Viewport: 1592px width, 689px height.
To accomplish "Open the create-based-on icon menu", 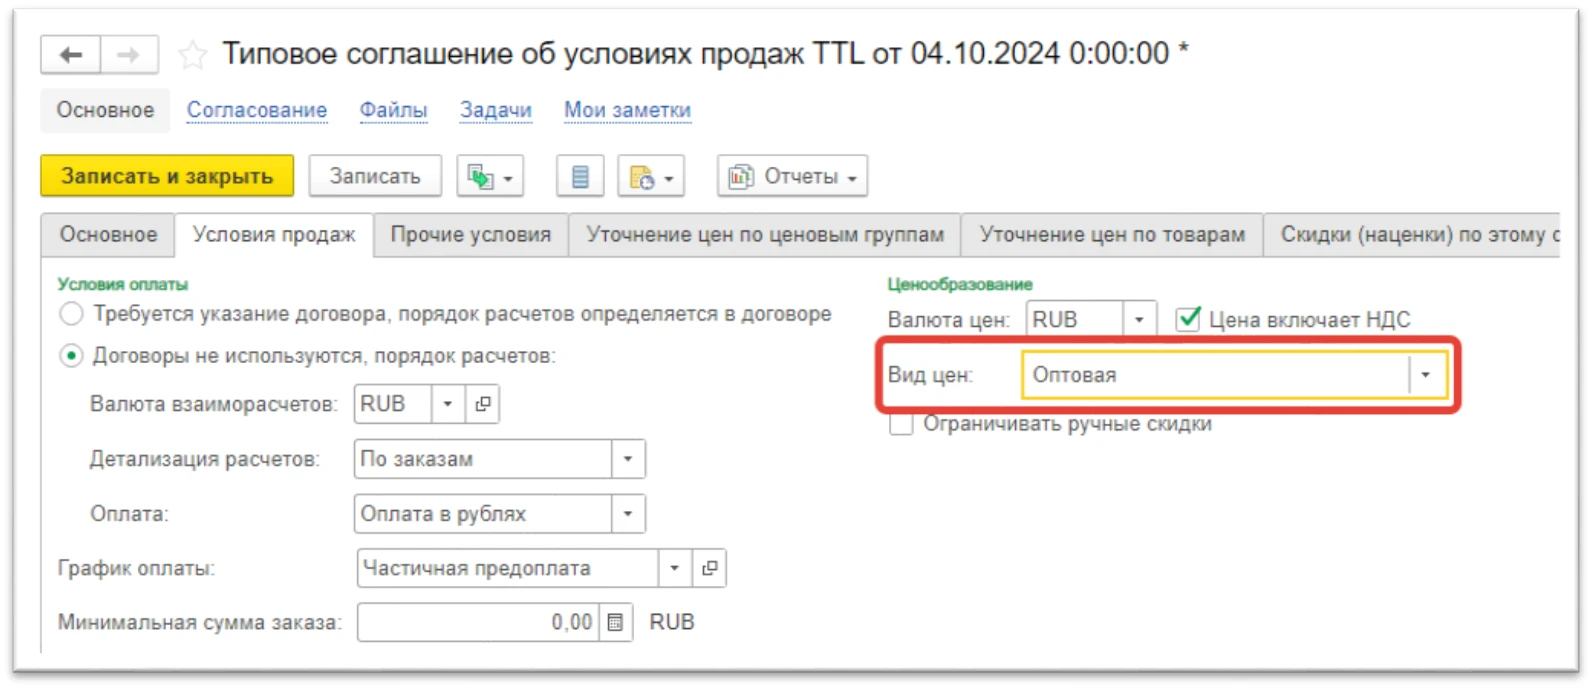I will (x=490, y=177).
